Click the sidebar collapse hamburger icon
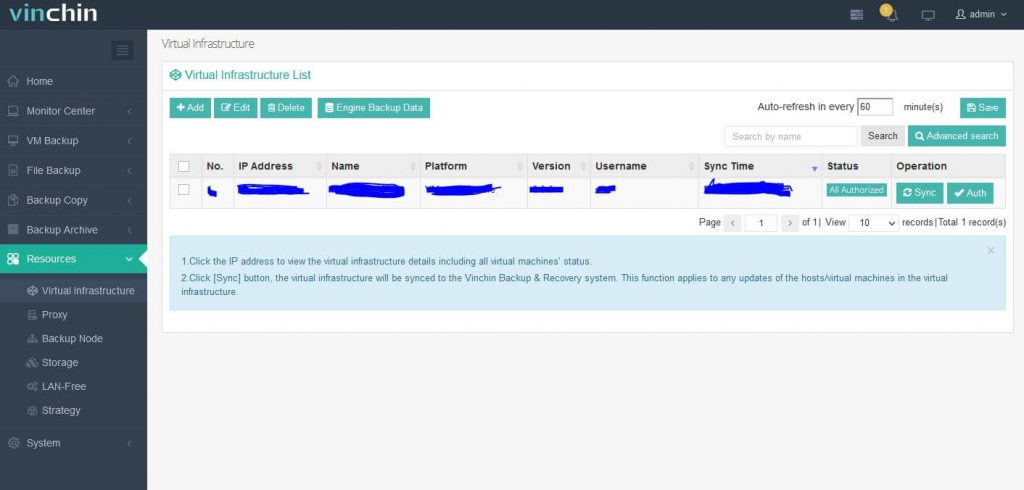This screenshot has width=1024, height=490. click(122, 50)
